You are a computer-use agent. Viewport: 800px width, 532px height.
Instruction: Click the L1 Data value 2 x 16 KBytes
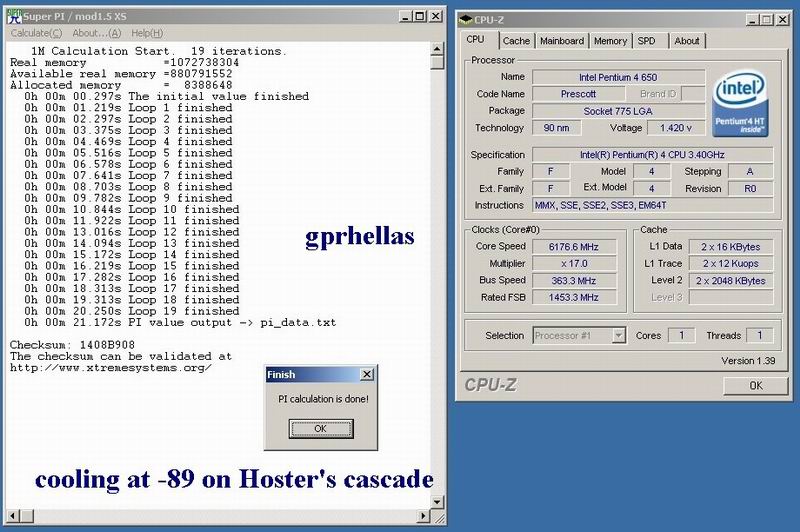731,247
